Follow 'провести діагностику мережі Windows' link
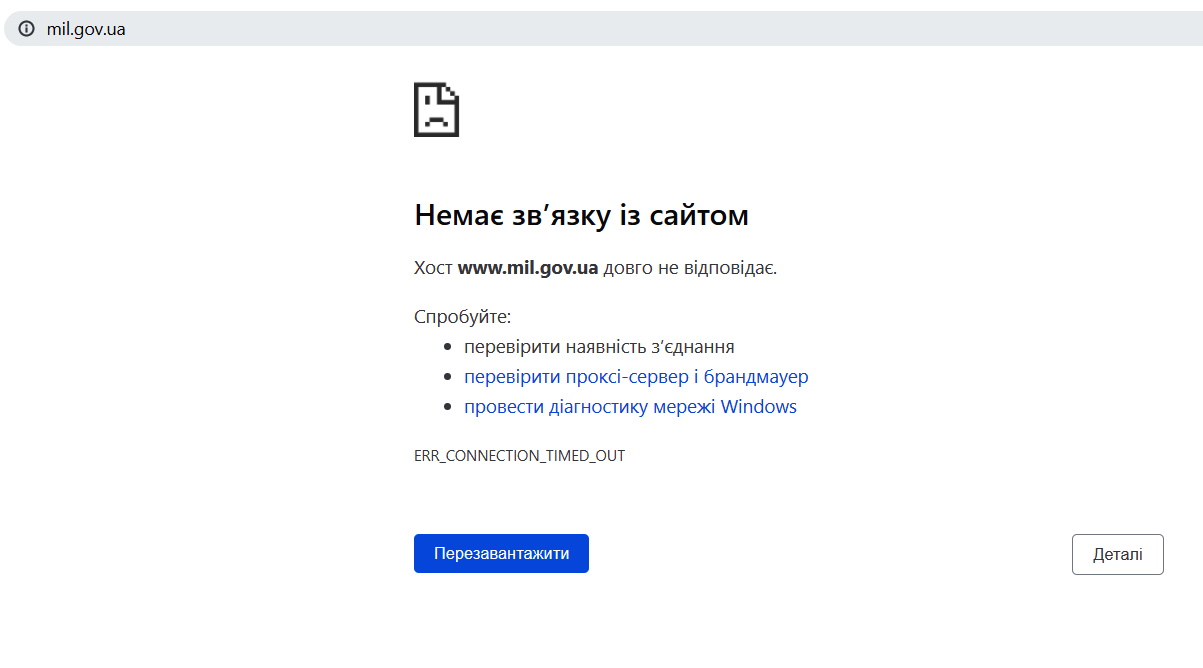 [x=630, y=407]
